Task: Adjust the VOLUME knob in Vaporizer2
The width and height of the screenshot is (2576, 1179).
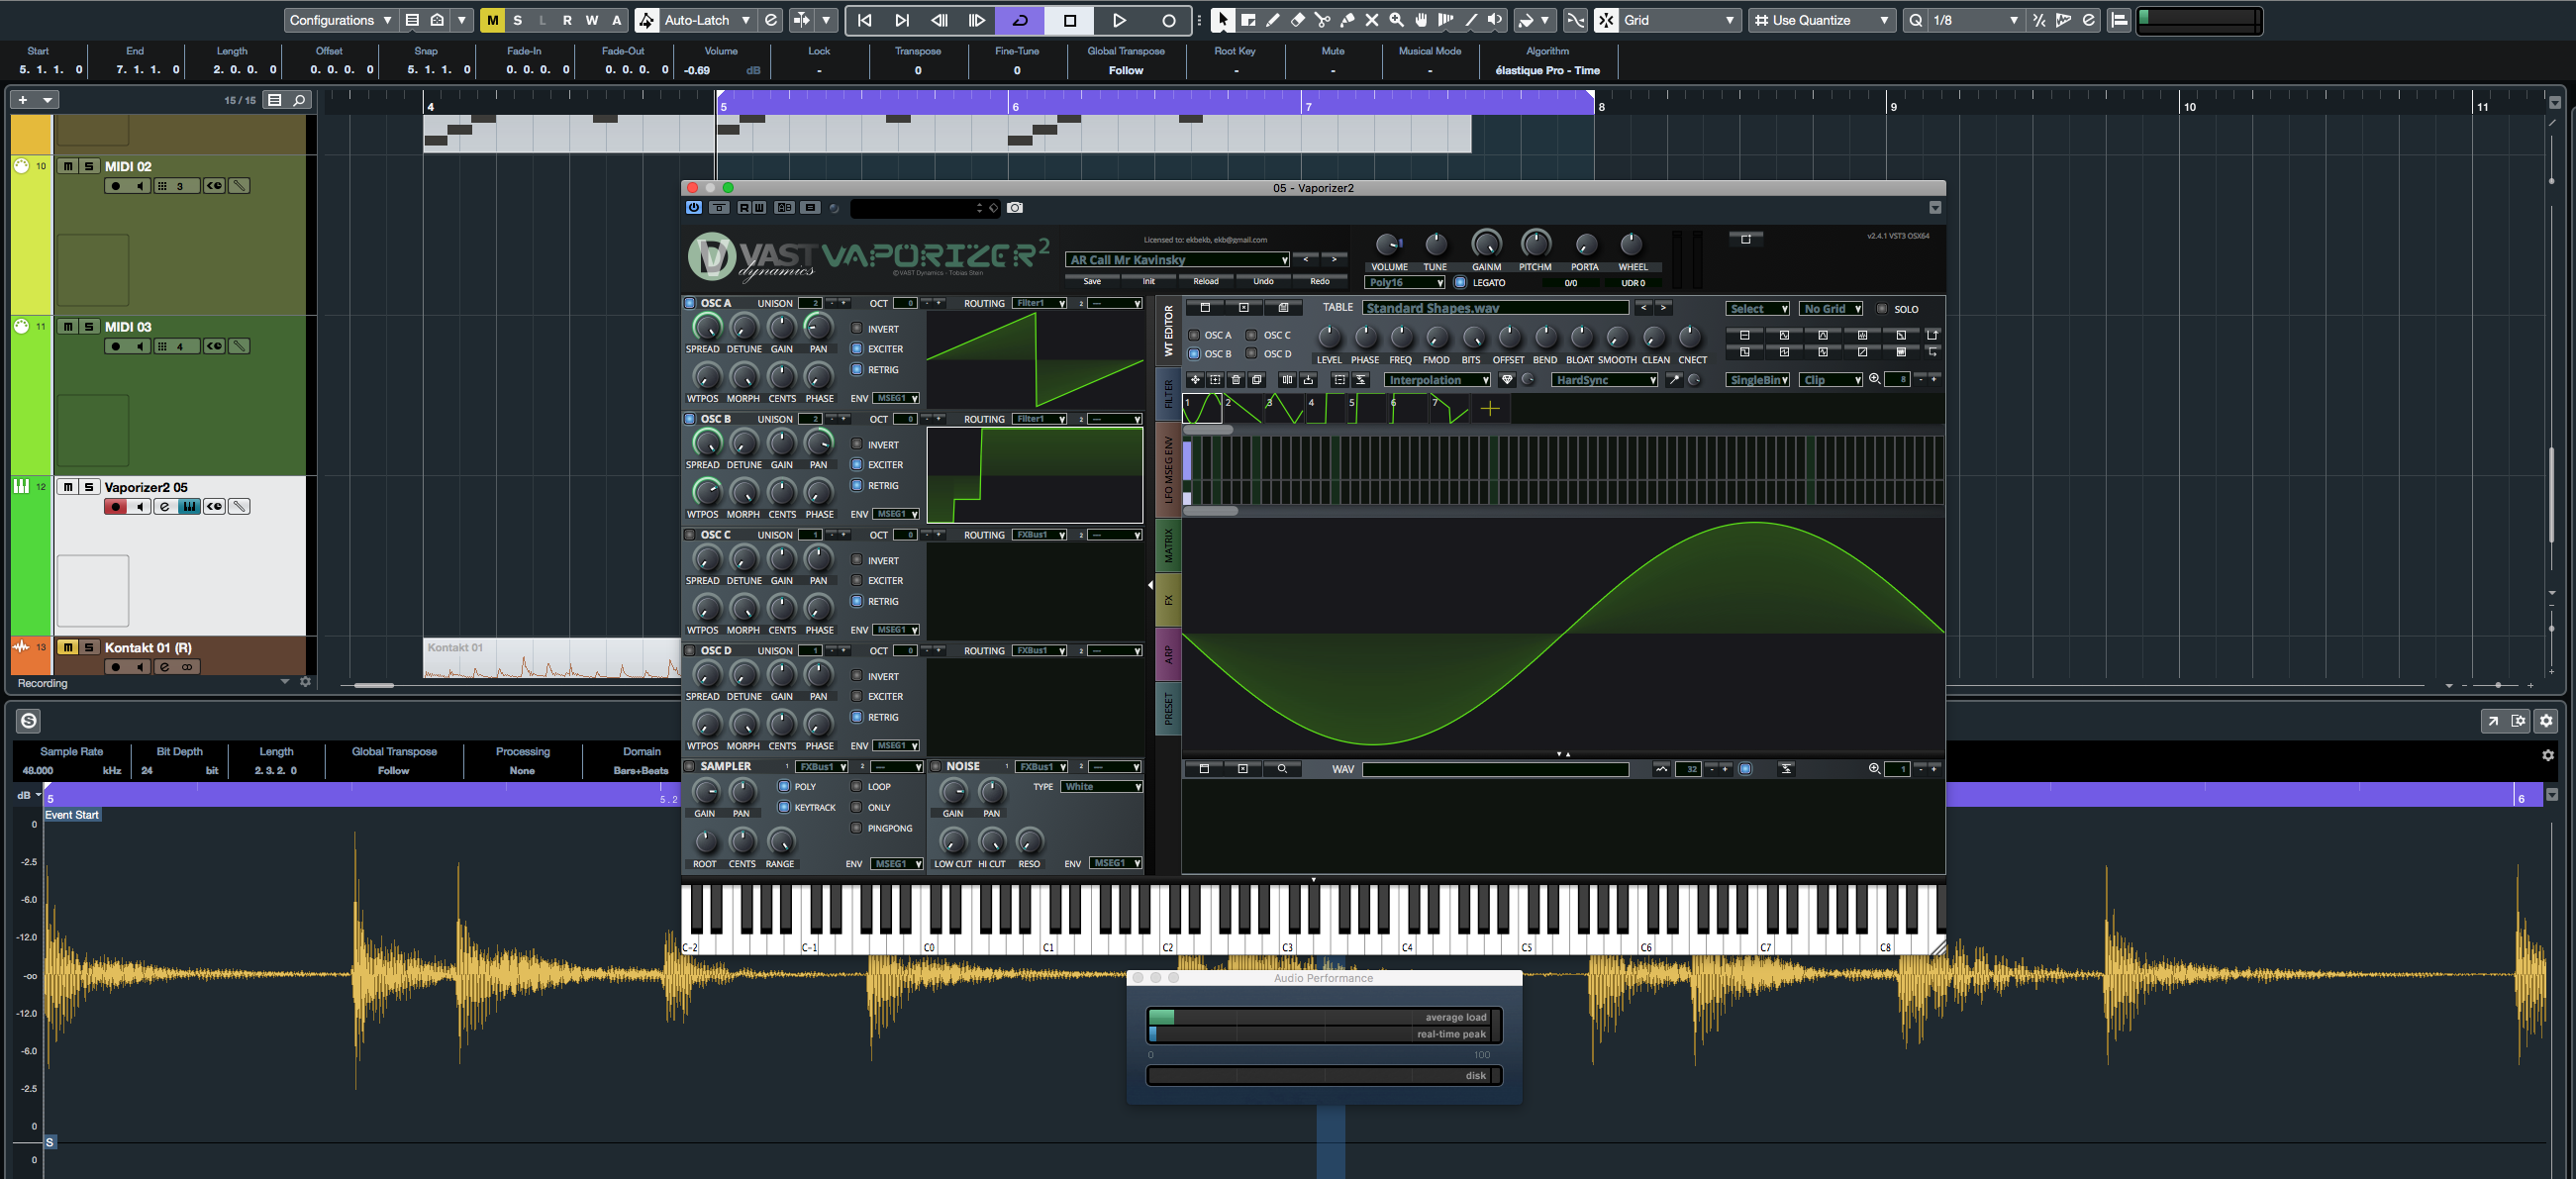Action: point(1387,245)
